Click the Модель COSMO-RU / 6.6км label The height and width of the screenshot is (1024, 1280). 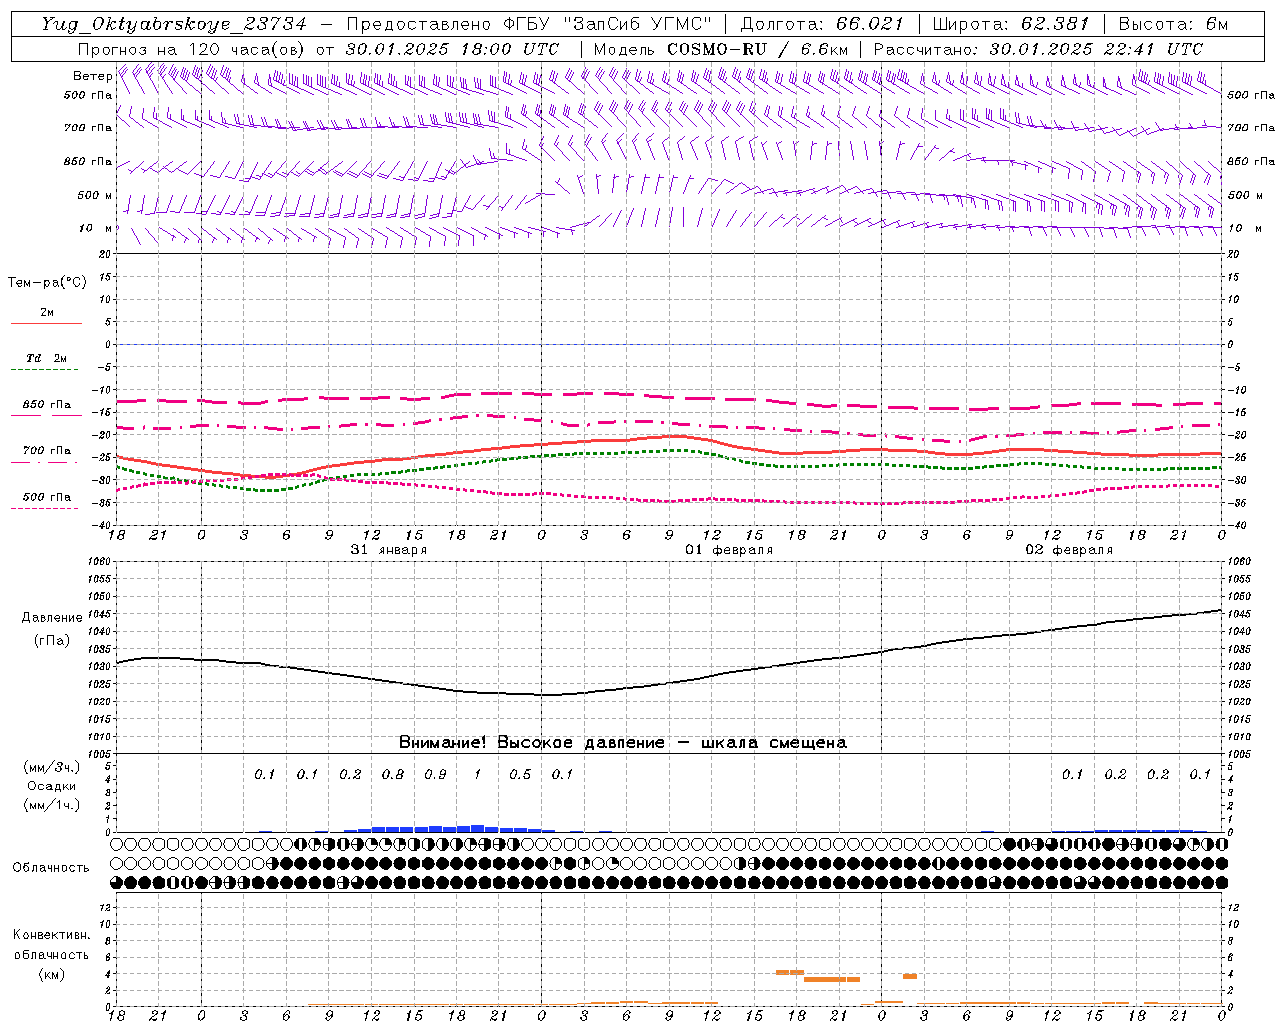[721, 49]
